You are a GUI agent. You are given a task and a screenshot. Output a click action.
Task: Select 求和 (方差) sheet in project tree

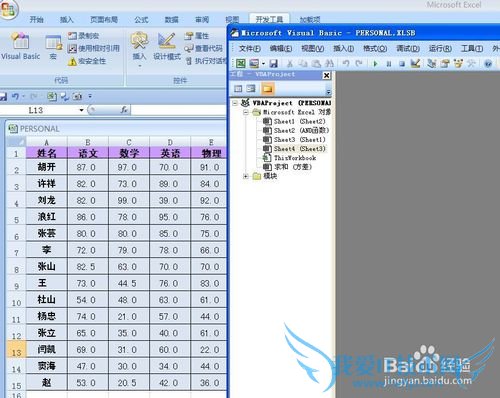(287, 167)
